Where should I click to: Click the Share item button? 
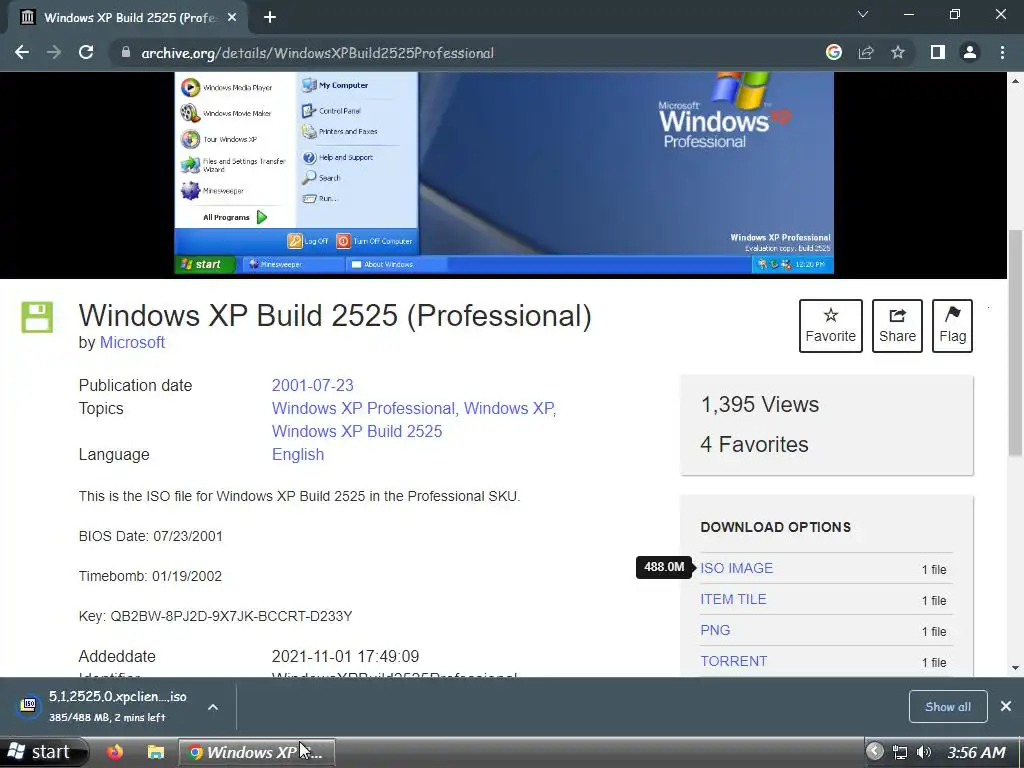pos(897,326)
